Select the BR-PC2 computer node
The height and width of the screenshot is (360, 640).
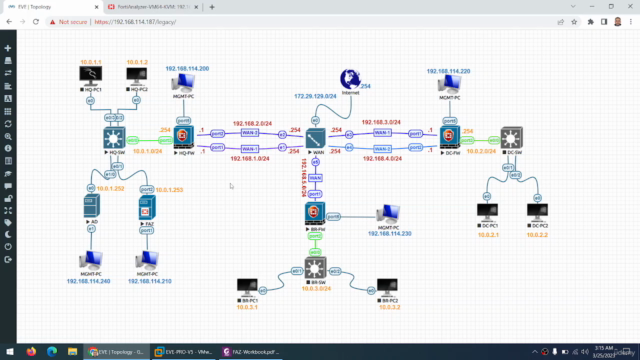(387, 287)
